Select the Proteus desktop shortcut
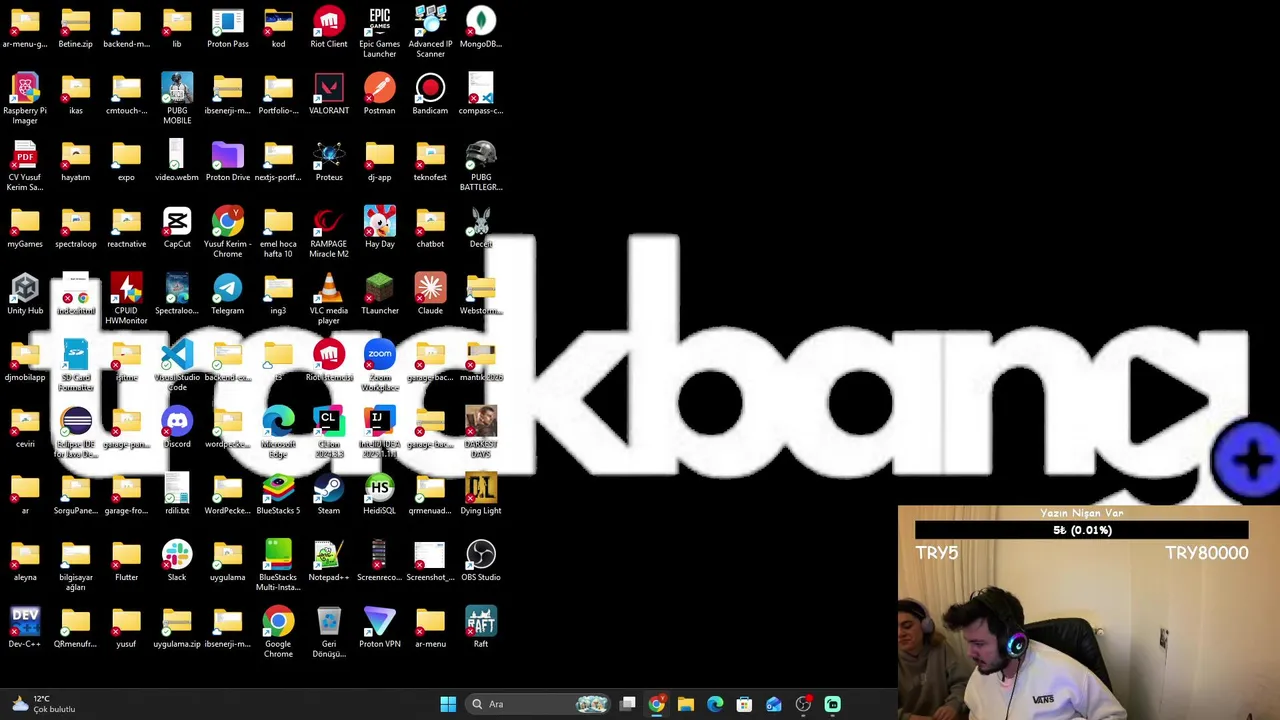Image resolution: width=1280 pixels, height=720 pixels. tap(329, 162)
